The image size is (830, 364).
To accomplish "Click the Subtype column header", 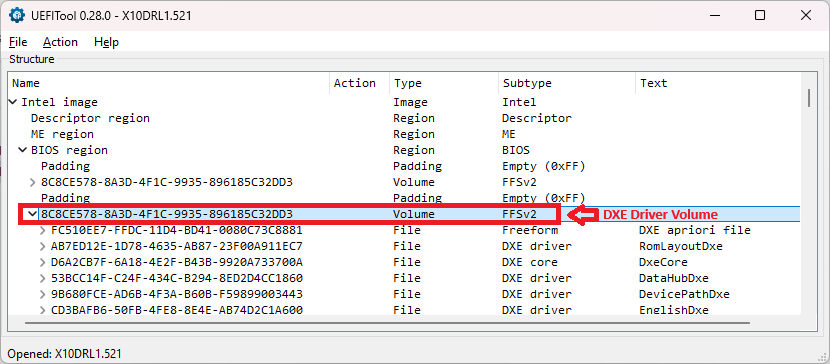I will [567, 83].
